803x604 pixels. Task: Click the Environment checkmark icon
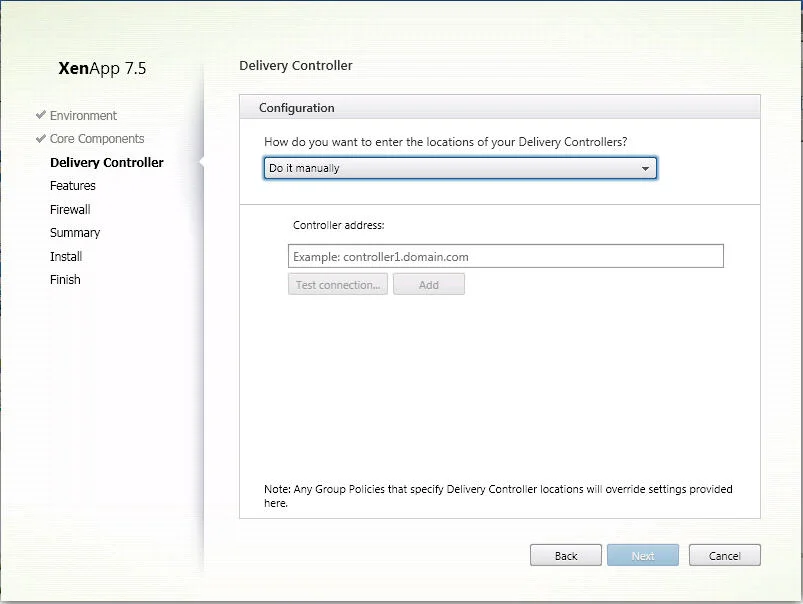tap(41, 115)
